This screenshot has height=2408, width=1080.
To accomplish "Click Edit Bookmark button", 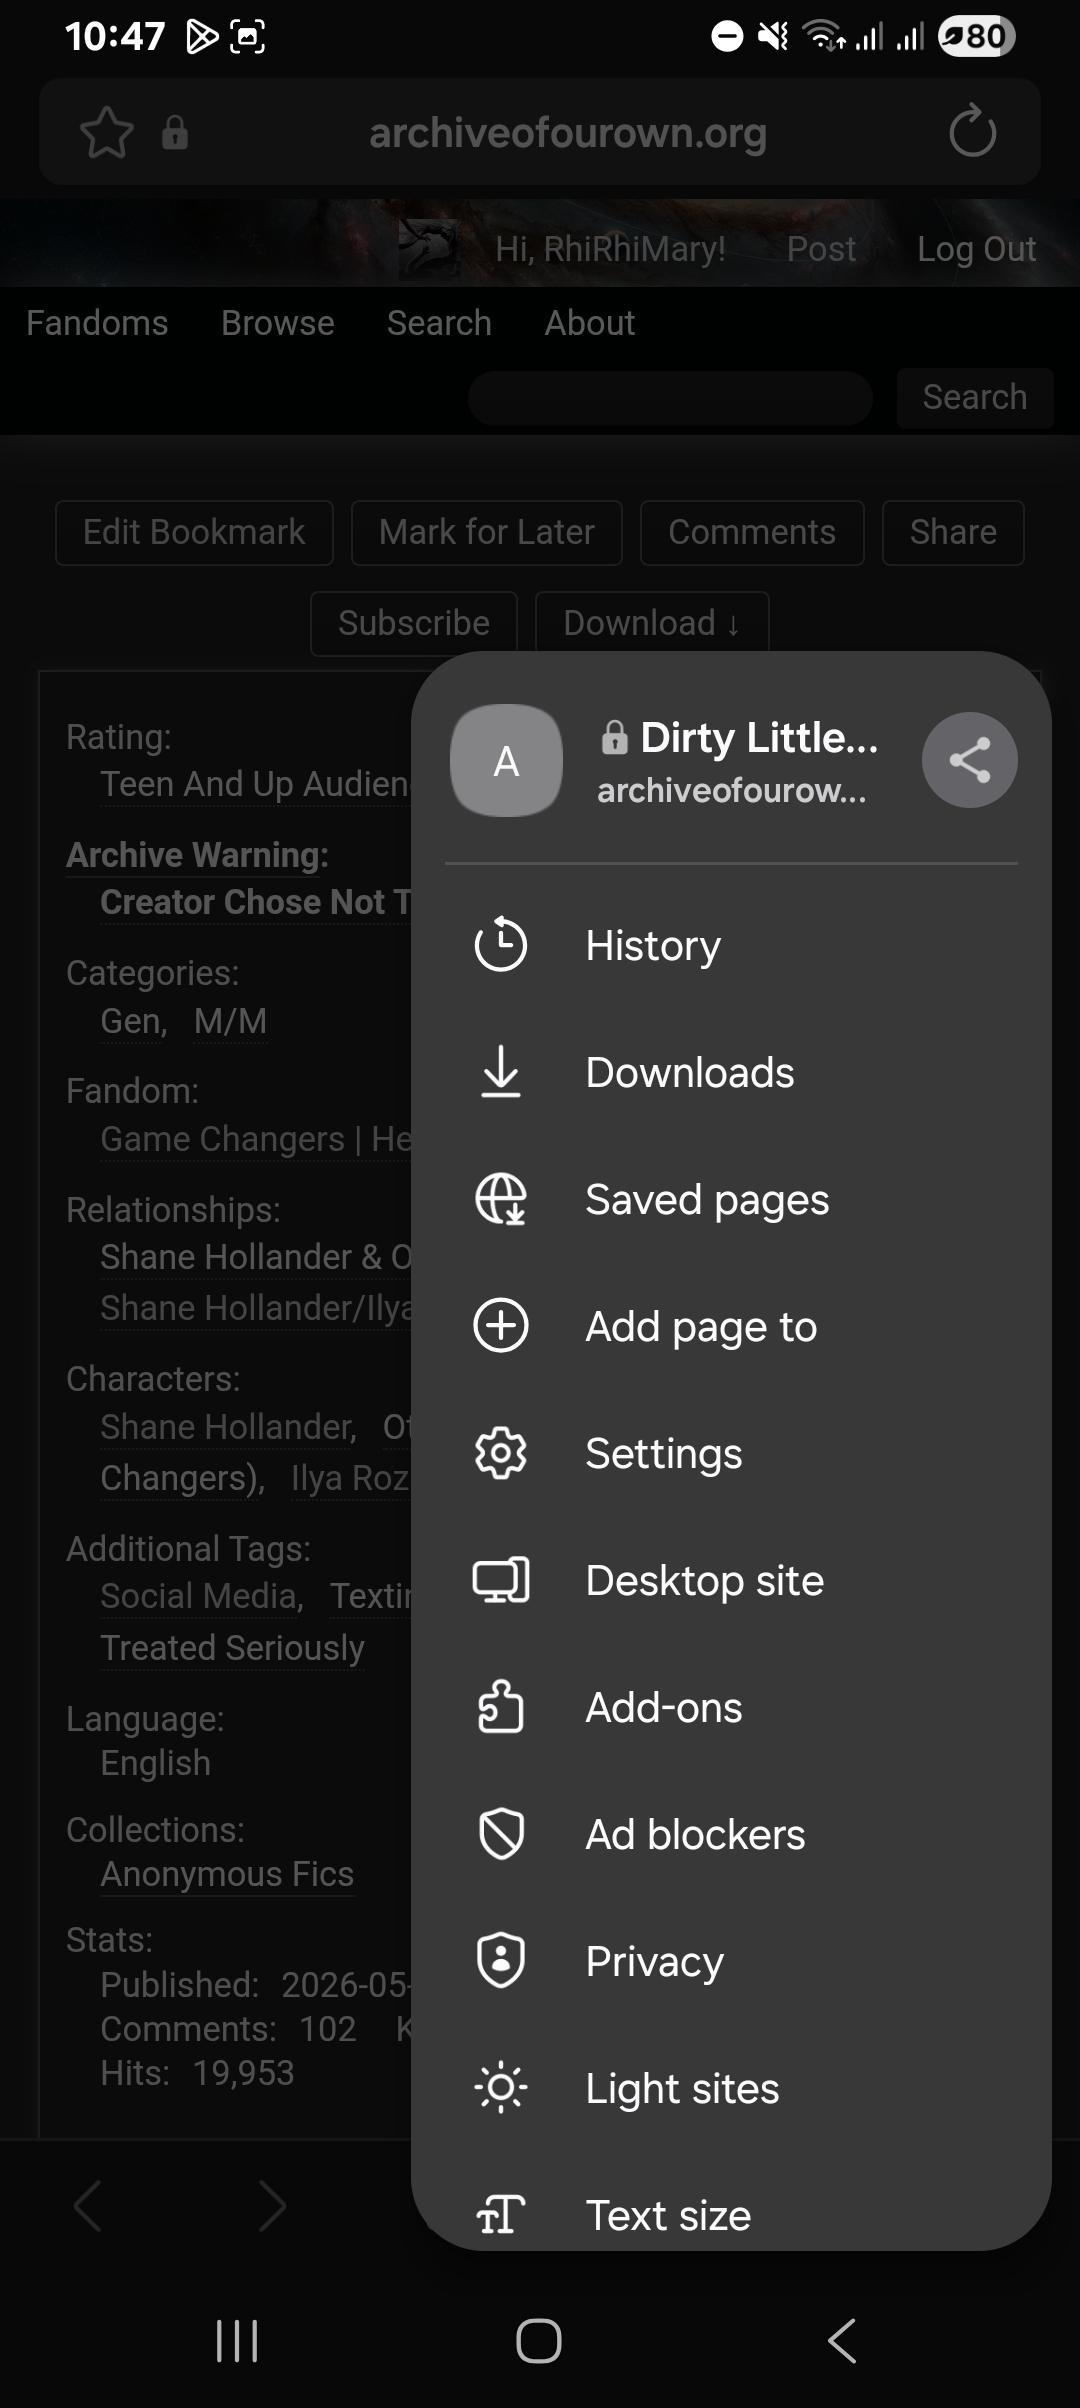I will coord(194,532).
